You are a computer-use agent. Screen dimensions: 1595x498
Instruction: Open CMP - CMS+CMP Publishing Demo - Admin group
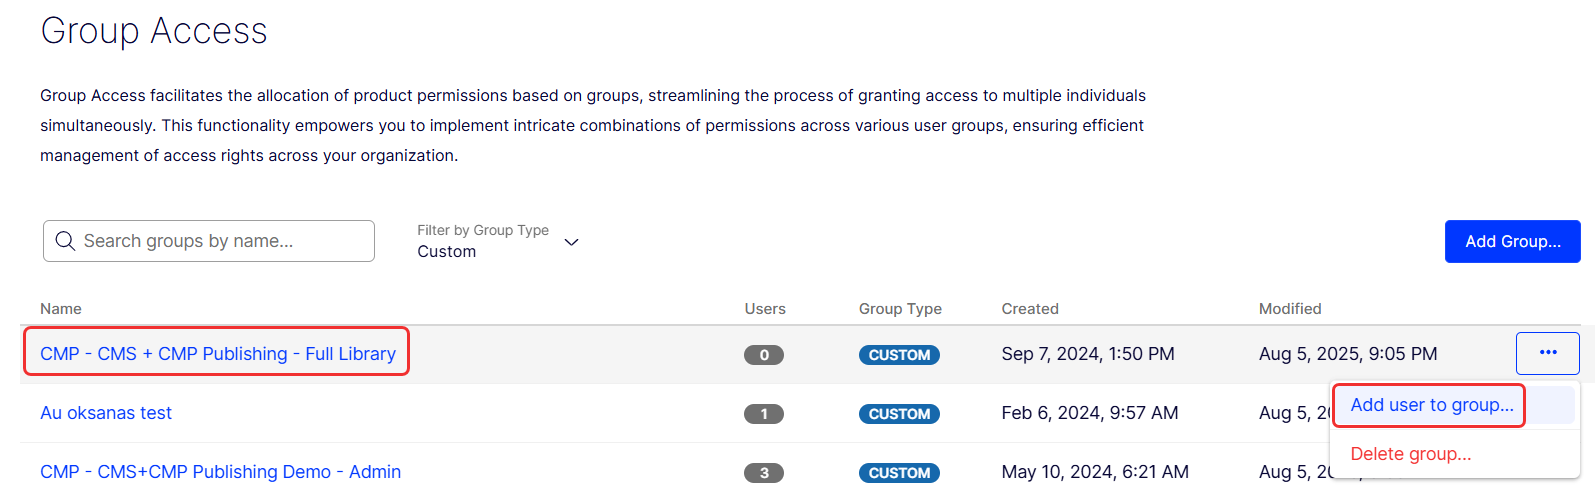pyautogui.click(x=220, y=472)
